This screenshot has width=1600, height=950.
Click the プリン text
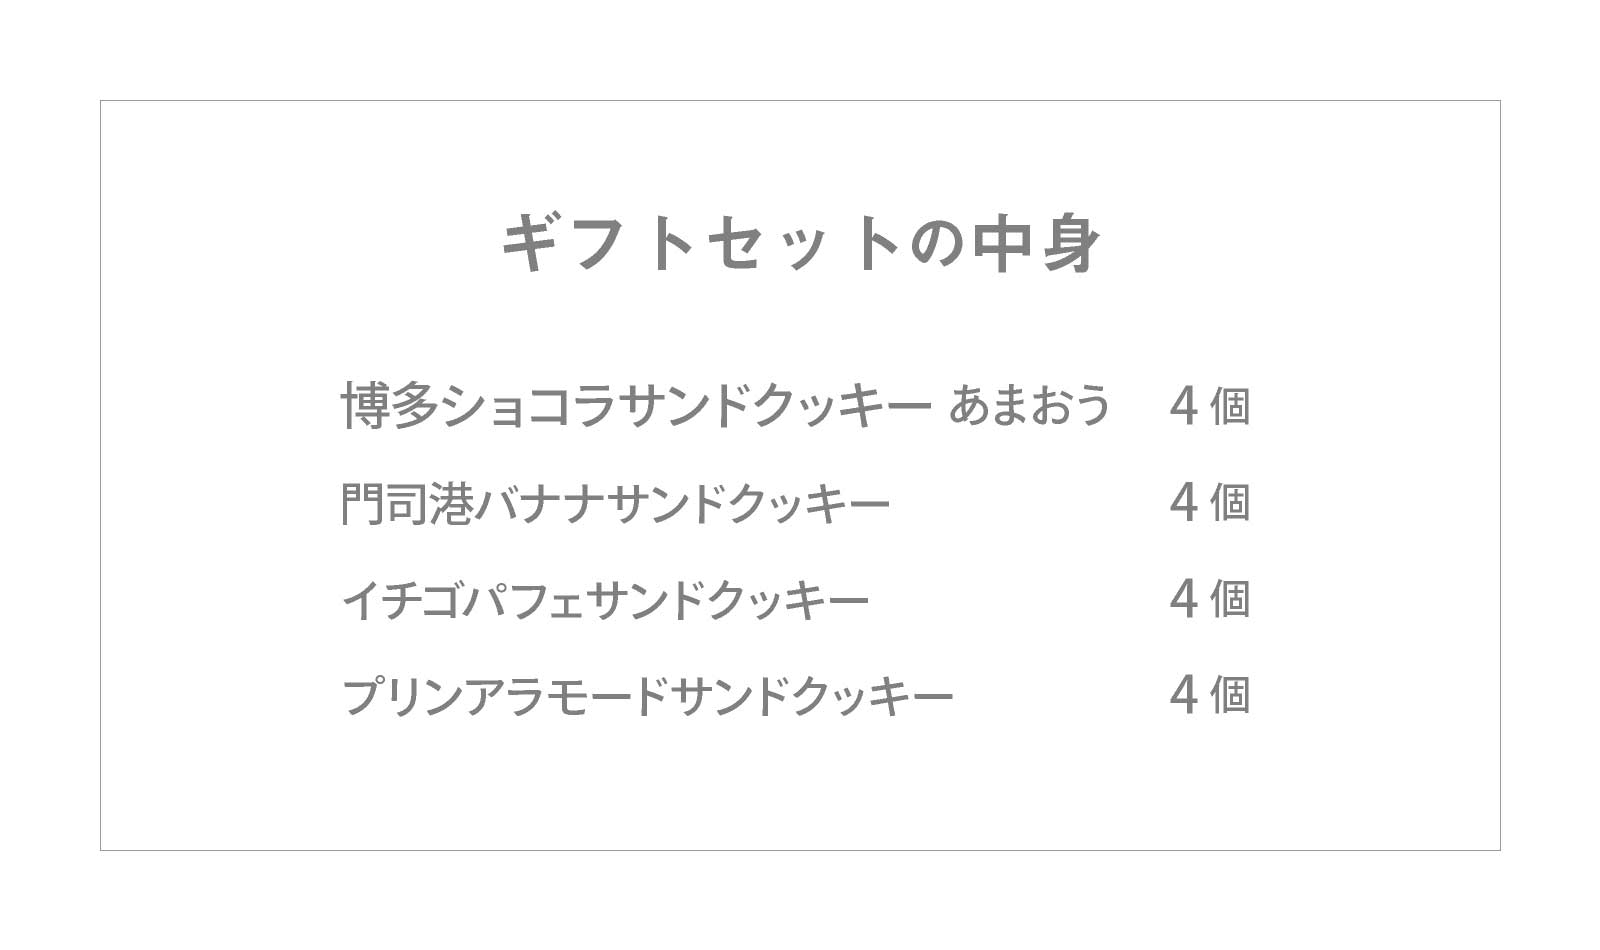pyautogui.click(x=402, y=696)
